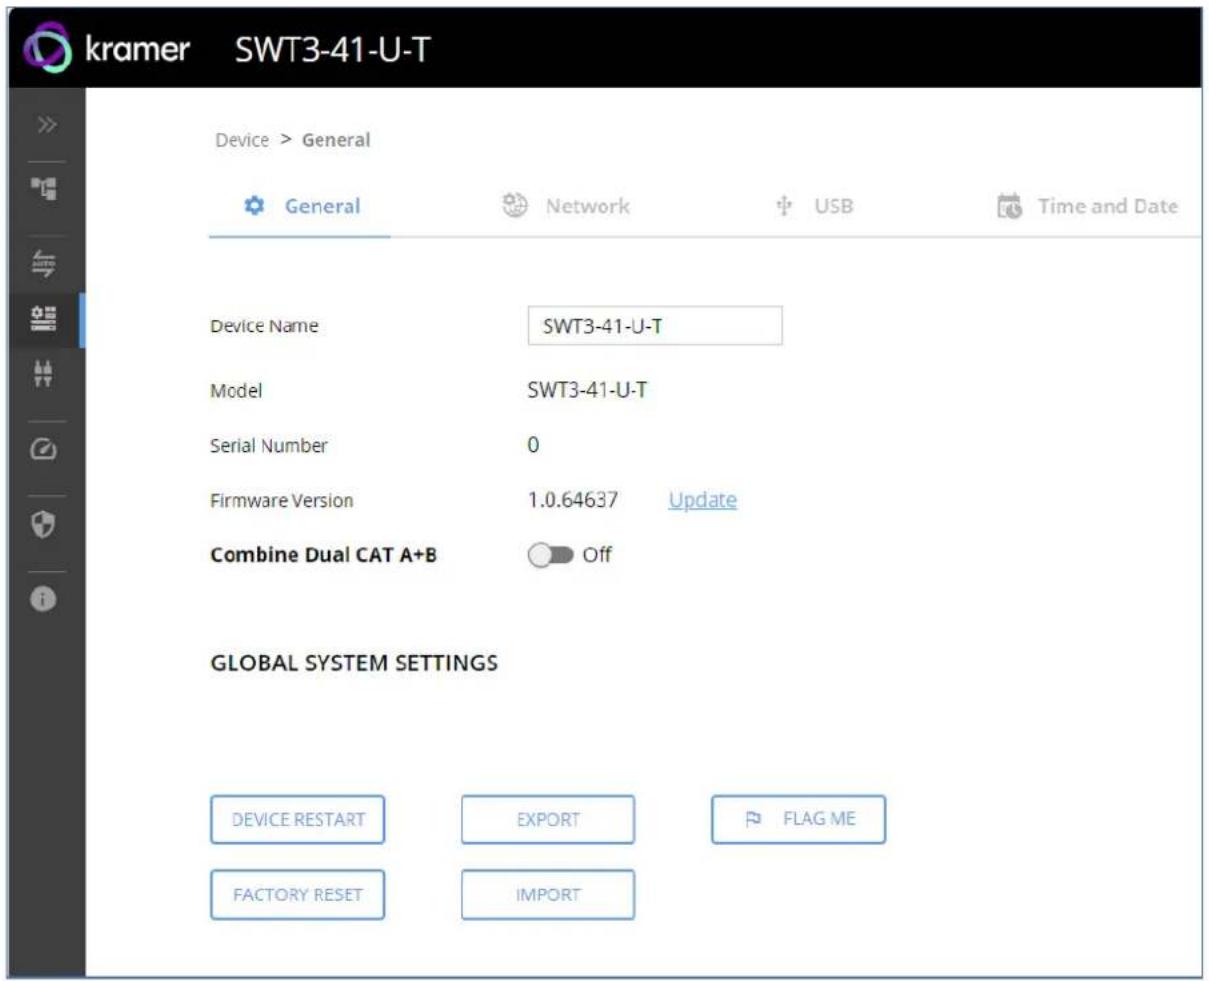Toggle Combine Dual CAT A+B switch
Image resolution: width=1209 pixels, height=981 pixels.
550,555
